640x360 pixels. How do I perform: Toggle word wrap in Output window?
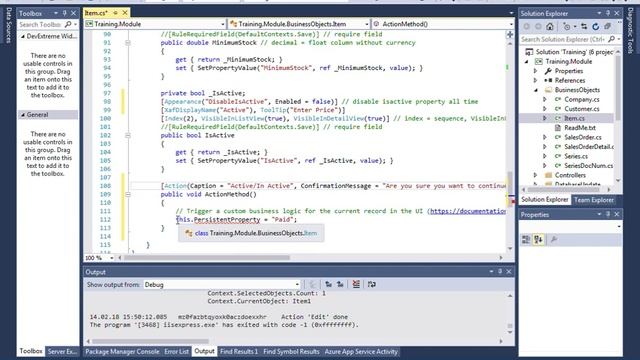tap(371, 284)
